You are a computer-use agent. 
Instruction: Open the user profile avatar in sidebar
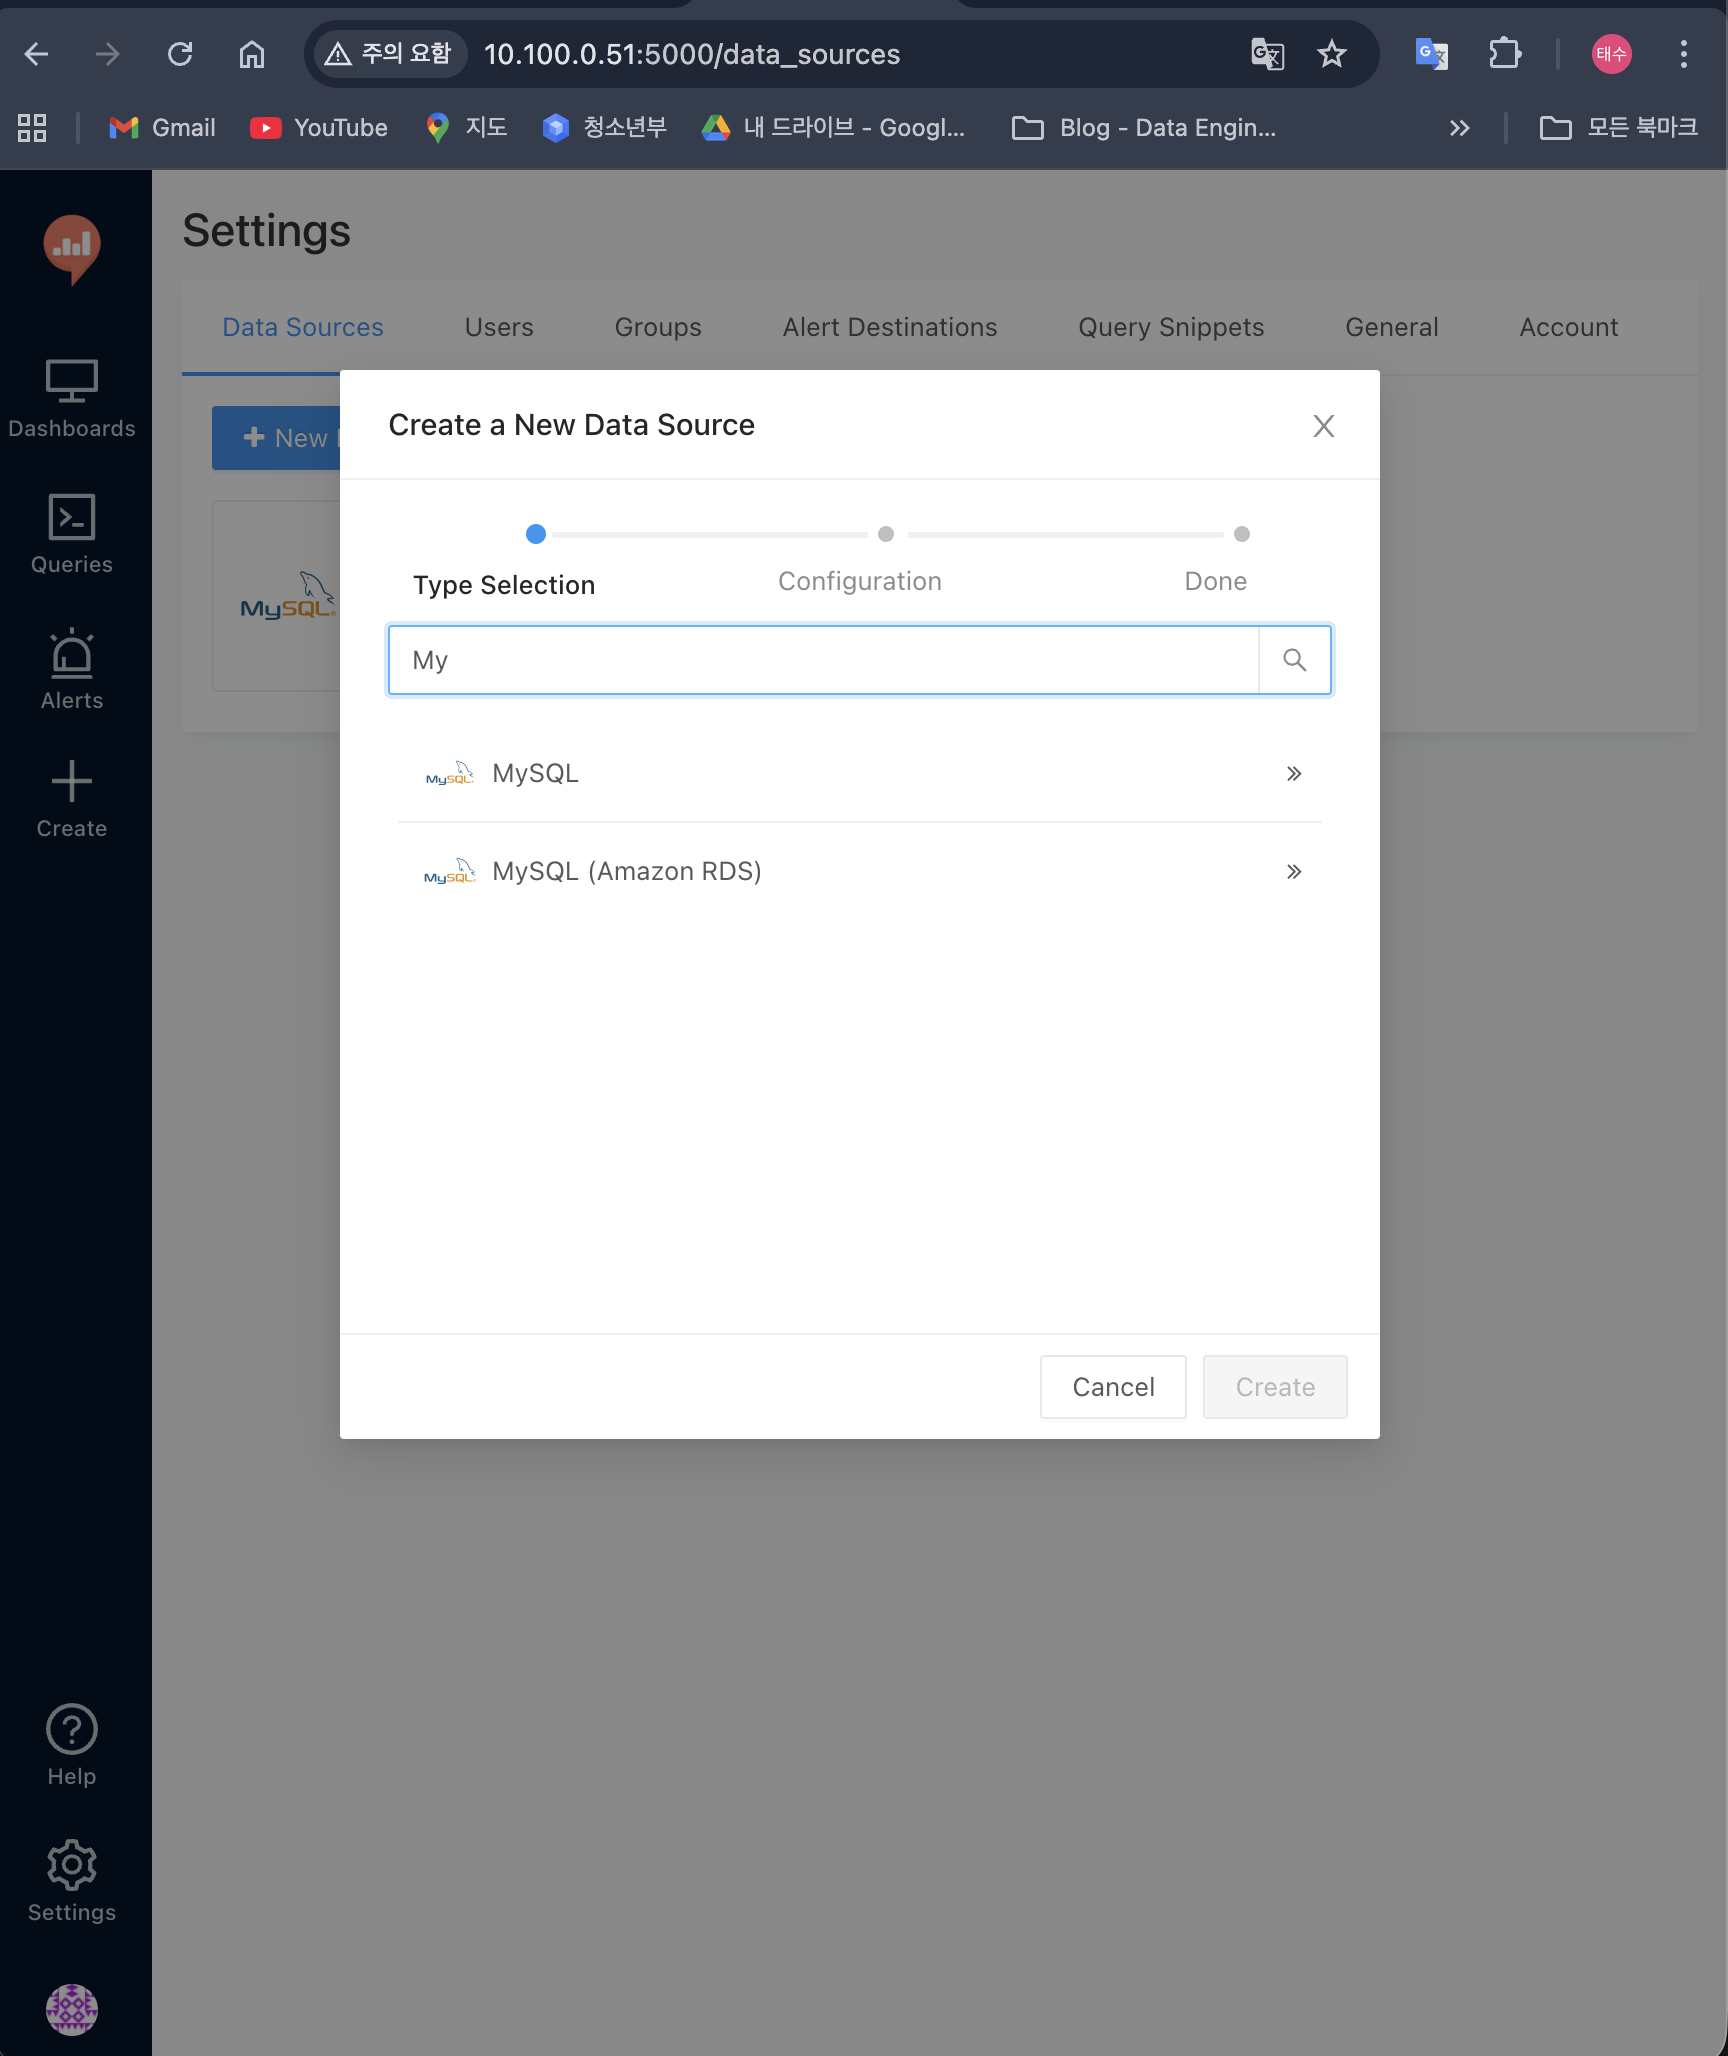(x=72, y=2009)
